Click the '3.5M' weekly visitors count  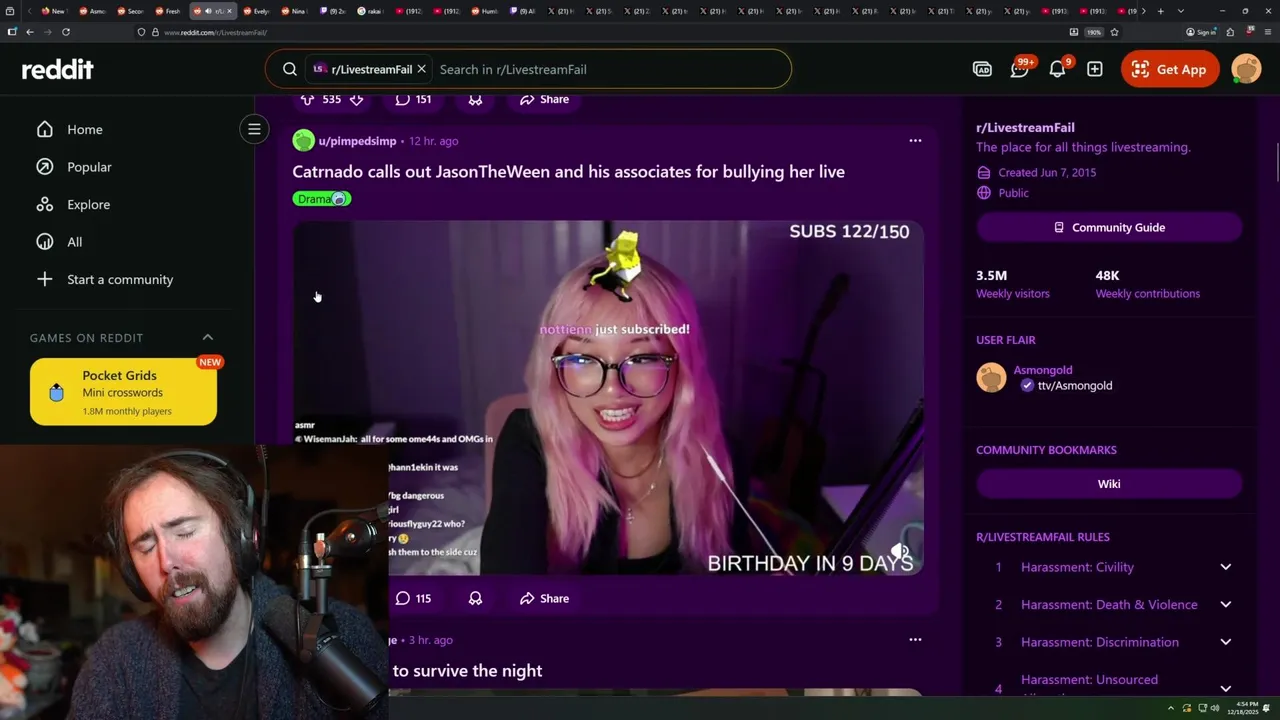[x=991, y=275]
